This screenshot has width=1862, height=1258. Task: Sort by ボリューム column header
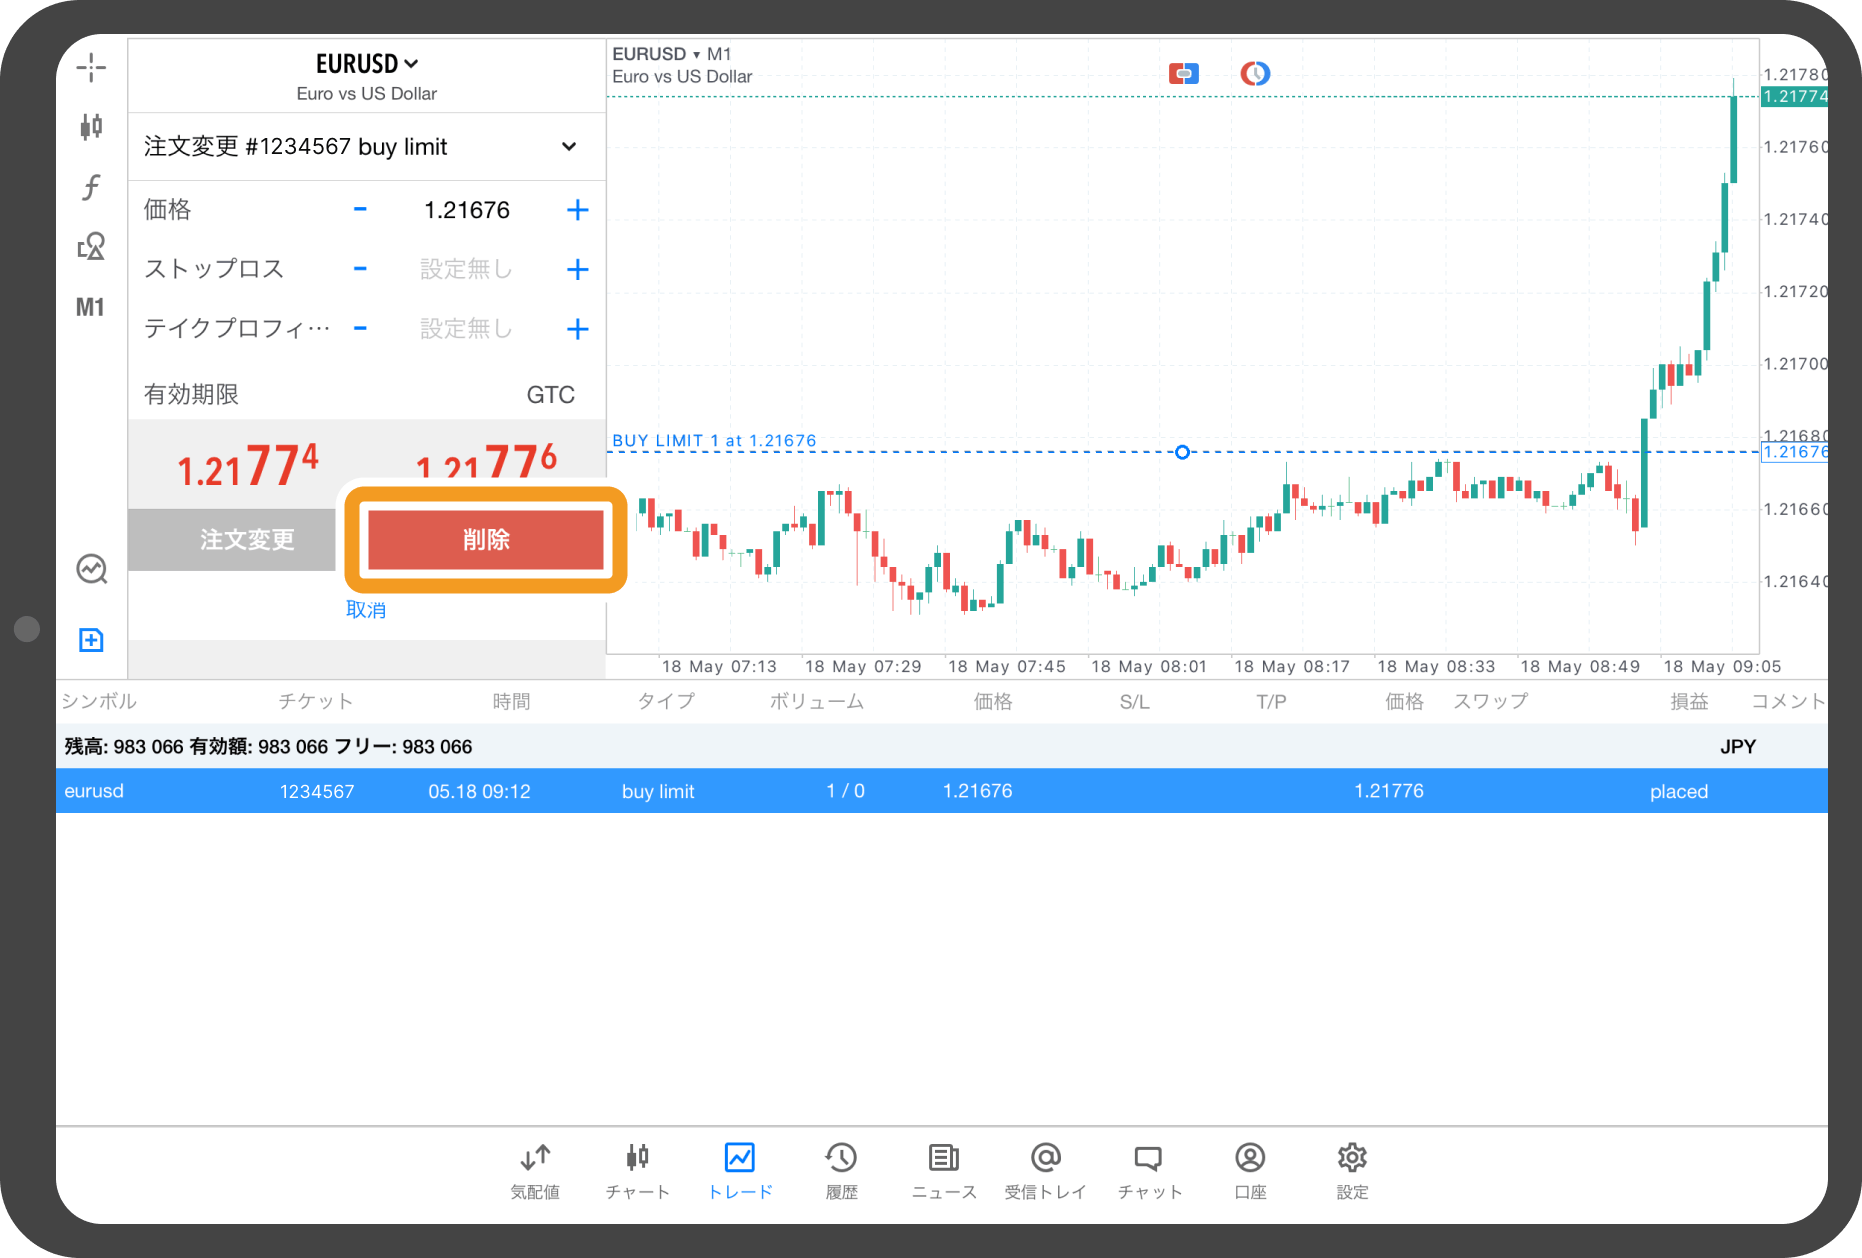click(x=817, y=701)
